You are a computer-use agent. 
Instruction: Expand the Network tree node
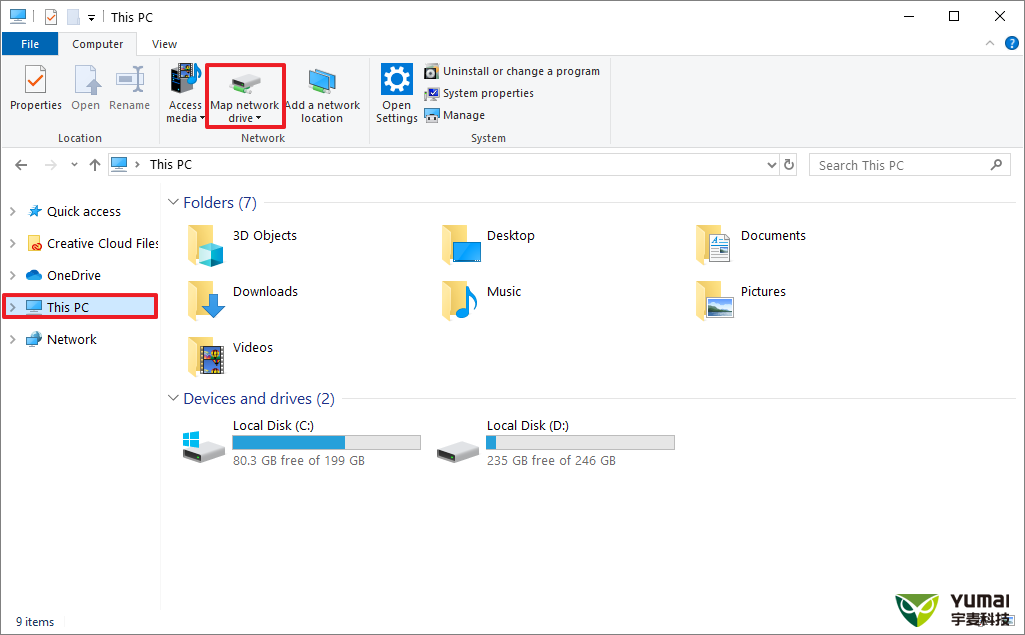[x=12, y=340]
